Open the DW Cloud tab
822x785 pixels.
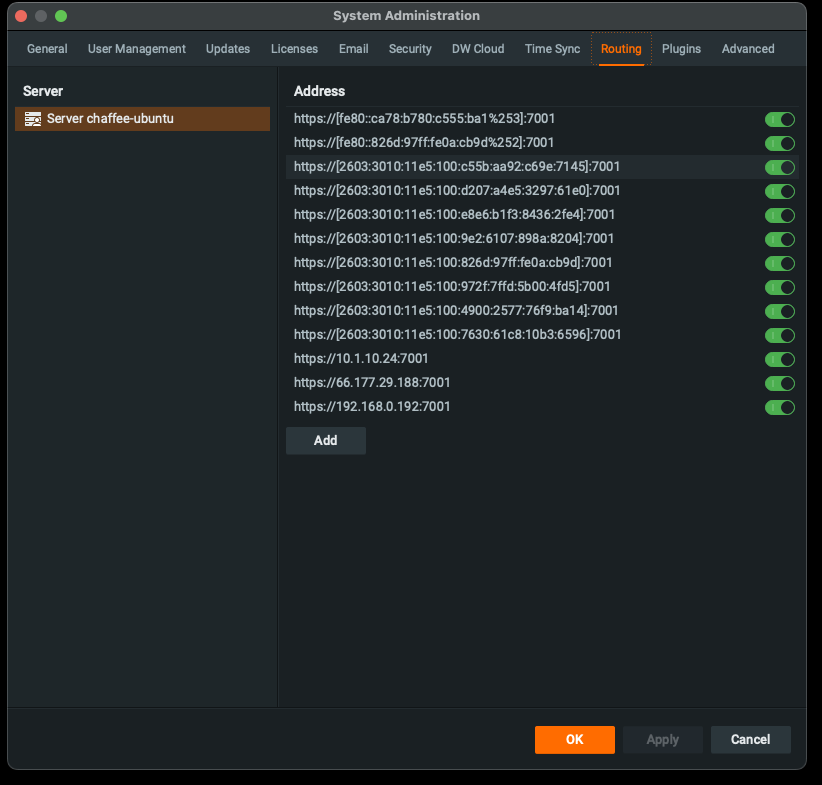(478, 49)
